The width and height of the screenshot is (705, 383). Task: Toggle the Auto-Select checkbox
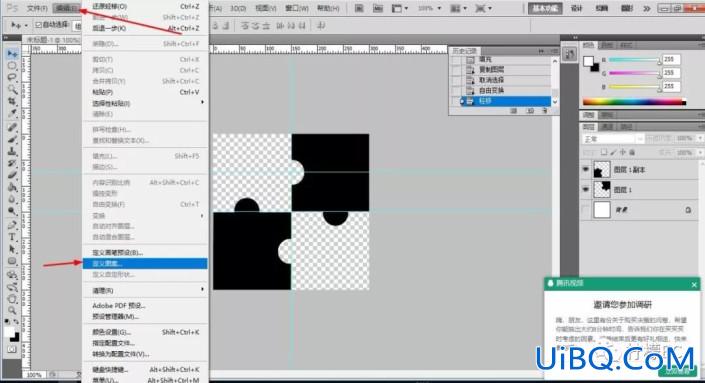[x=38, y=25]
